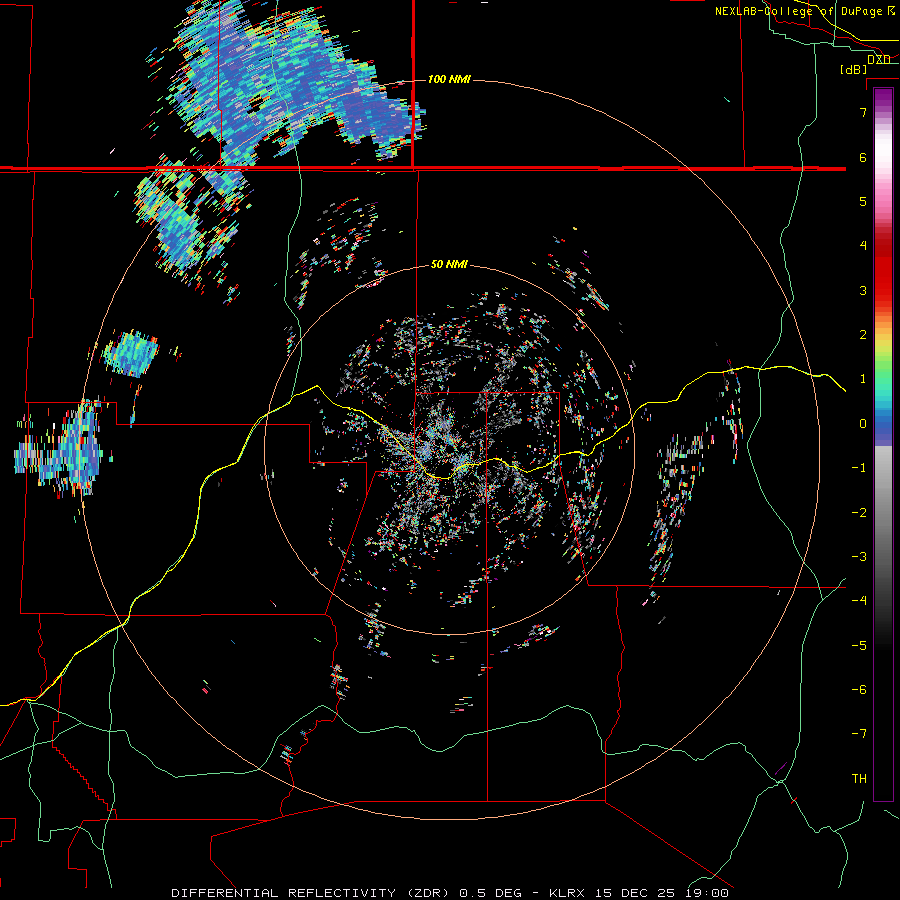Viewport: 900px width, 900px height.
Task: Click the "-4" value on the color scale
Action: coord(859,601)
